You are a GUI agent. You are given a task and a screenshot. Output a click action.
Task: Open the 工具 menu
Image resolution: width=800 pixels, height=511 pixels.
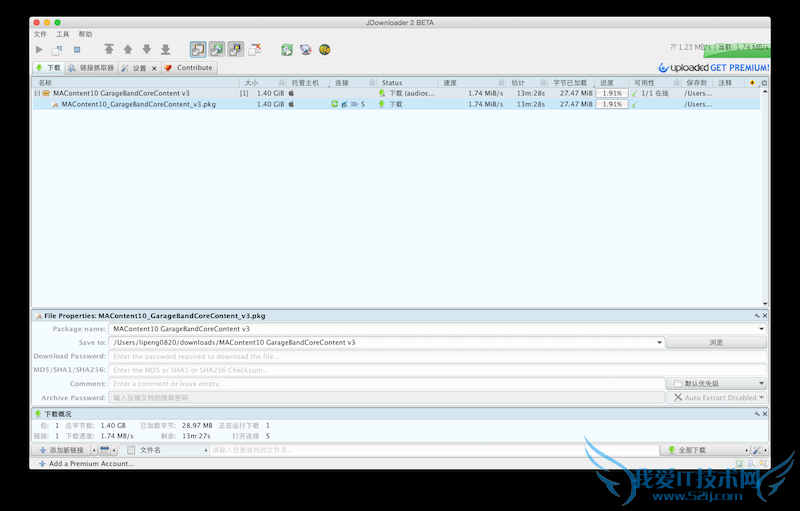tap(62, 34)
